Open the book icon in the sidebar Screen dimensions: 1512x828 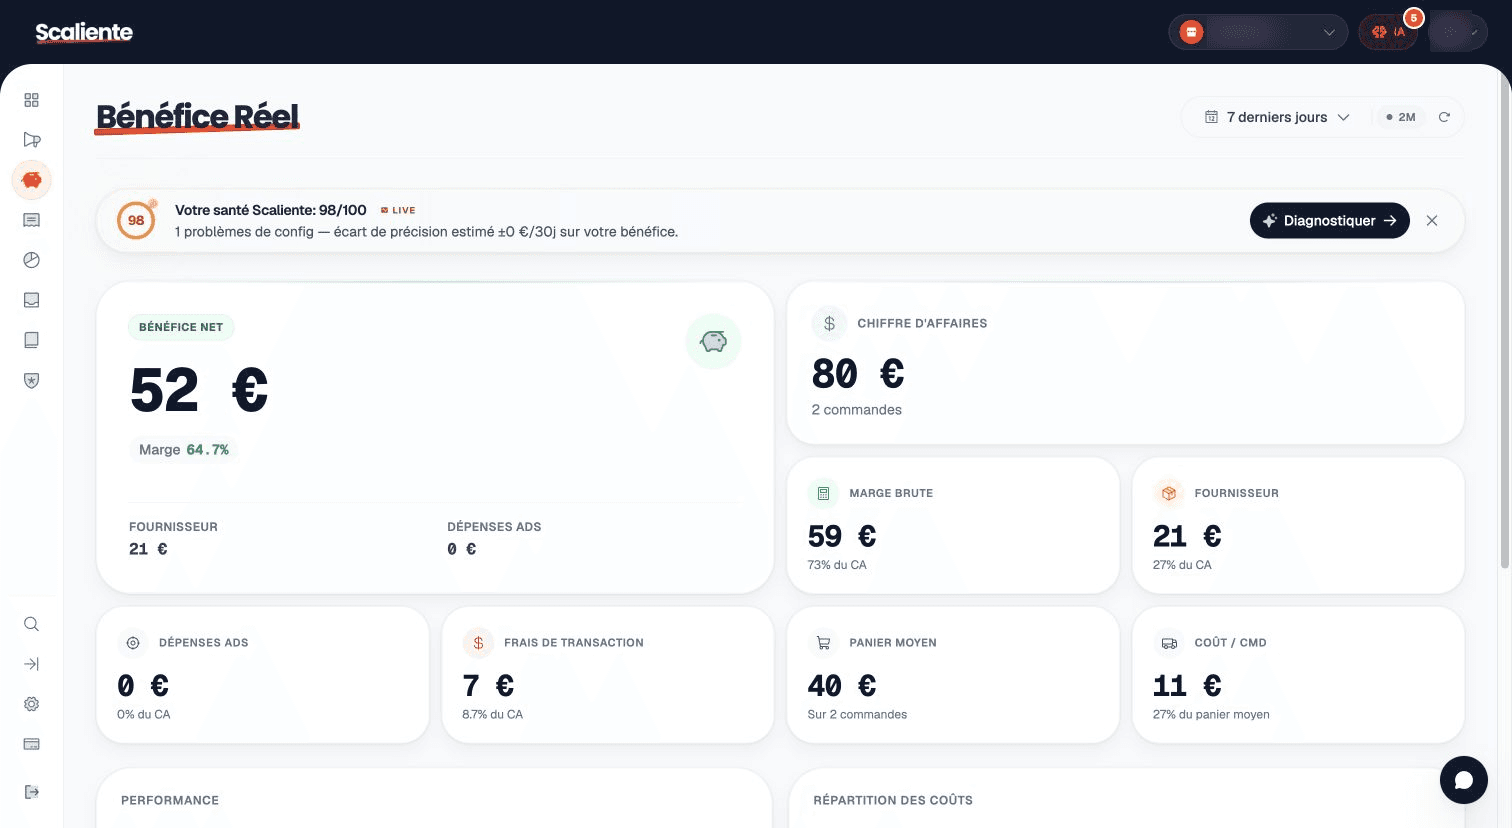(32, 340)
